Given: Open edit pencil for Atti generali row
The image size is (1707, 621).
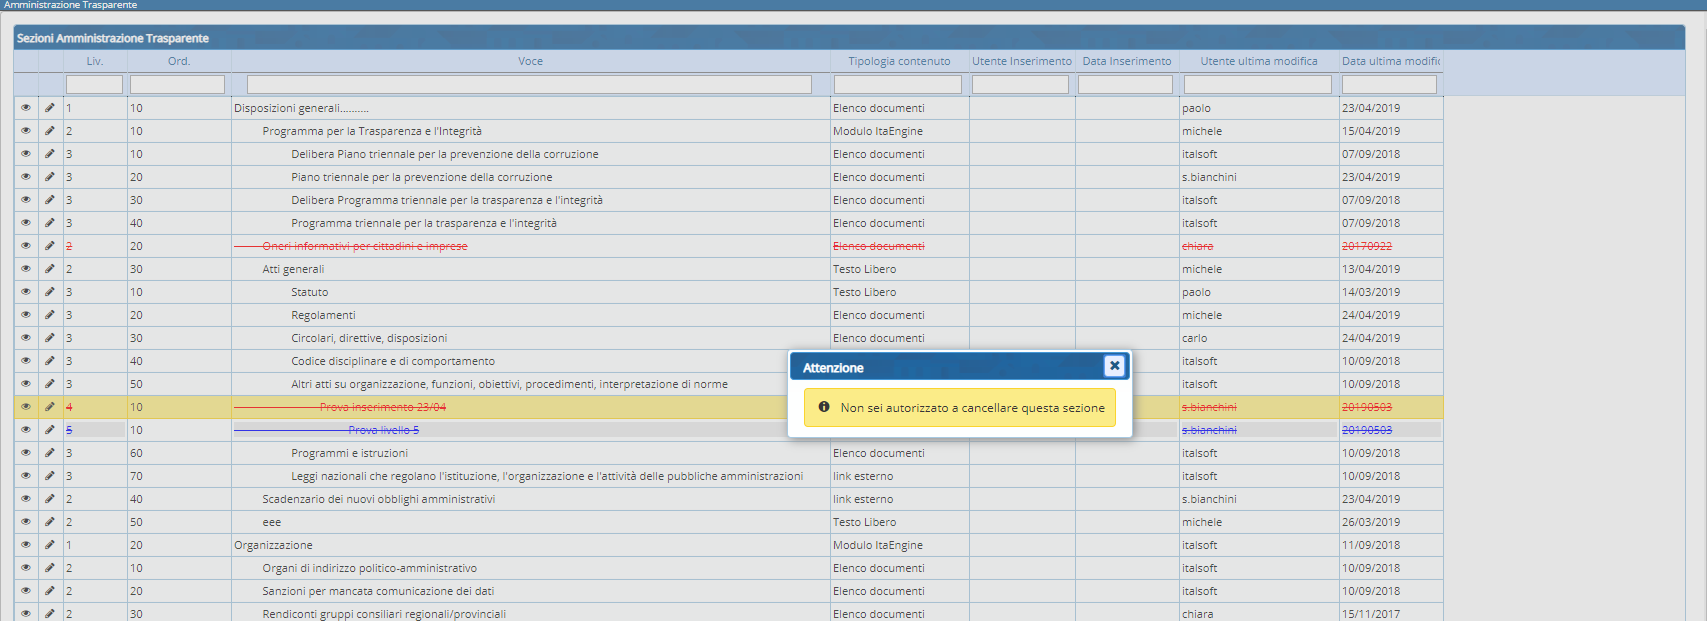Looking at the screenshot, I should coord(50,269).
